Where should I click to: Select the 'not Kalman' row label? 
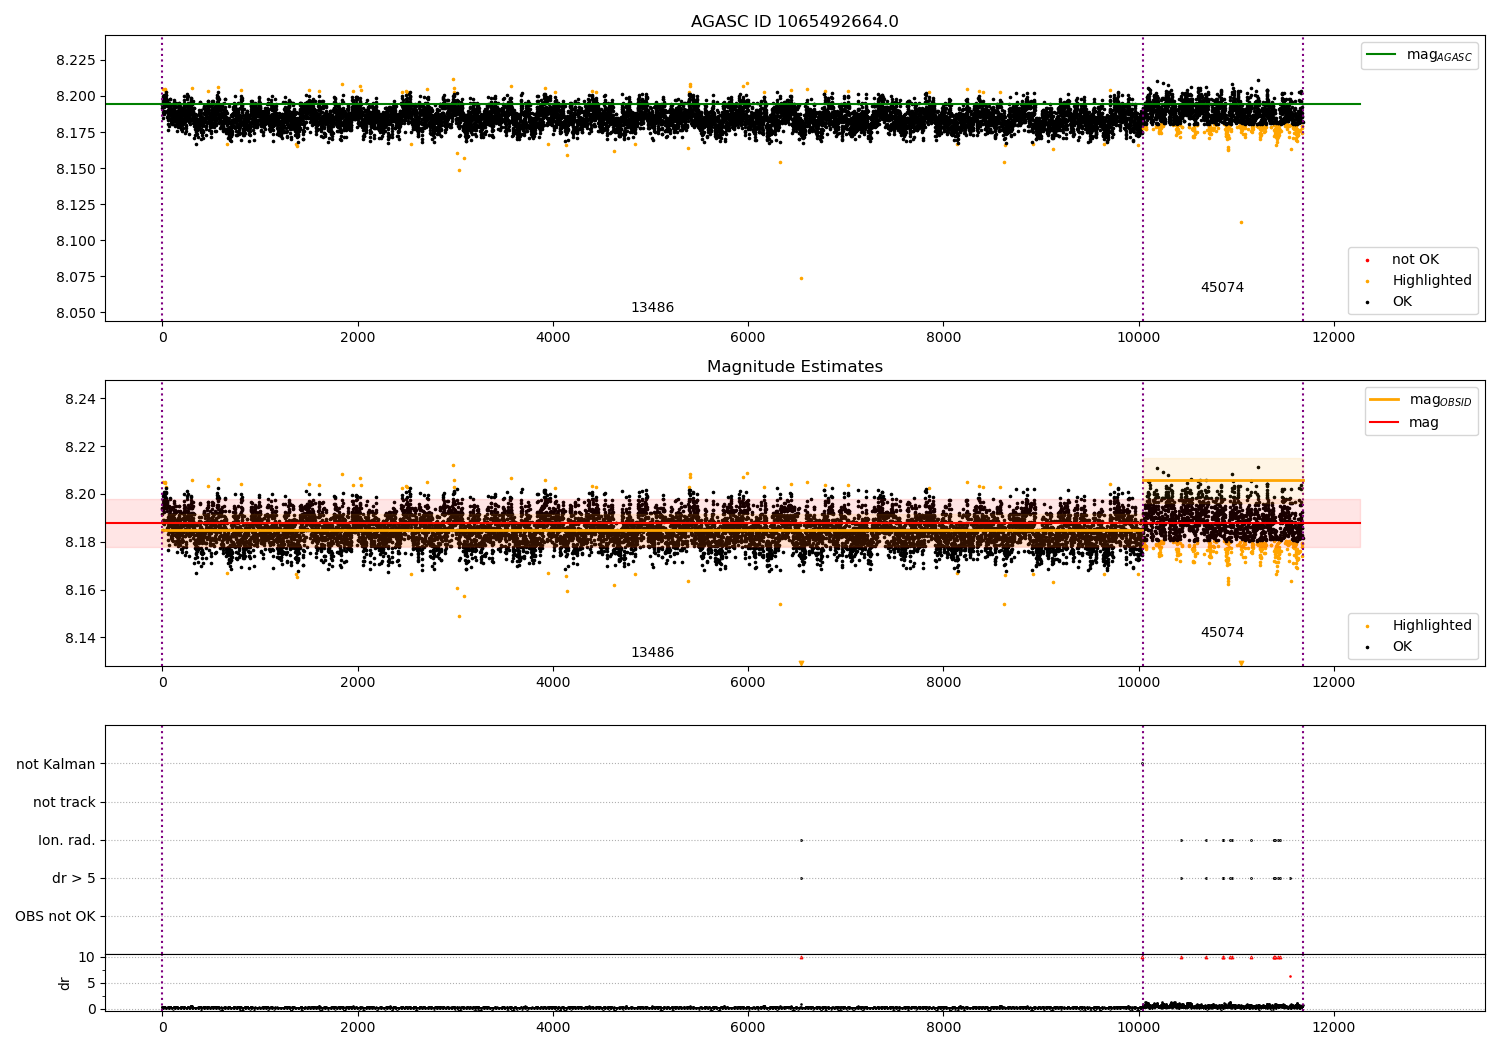[x=56, y=765]
